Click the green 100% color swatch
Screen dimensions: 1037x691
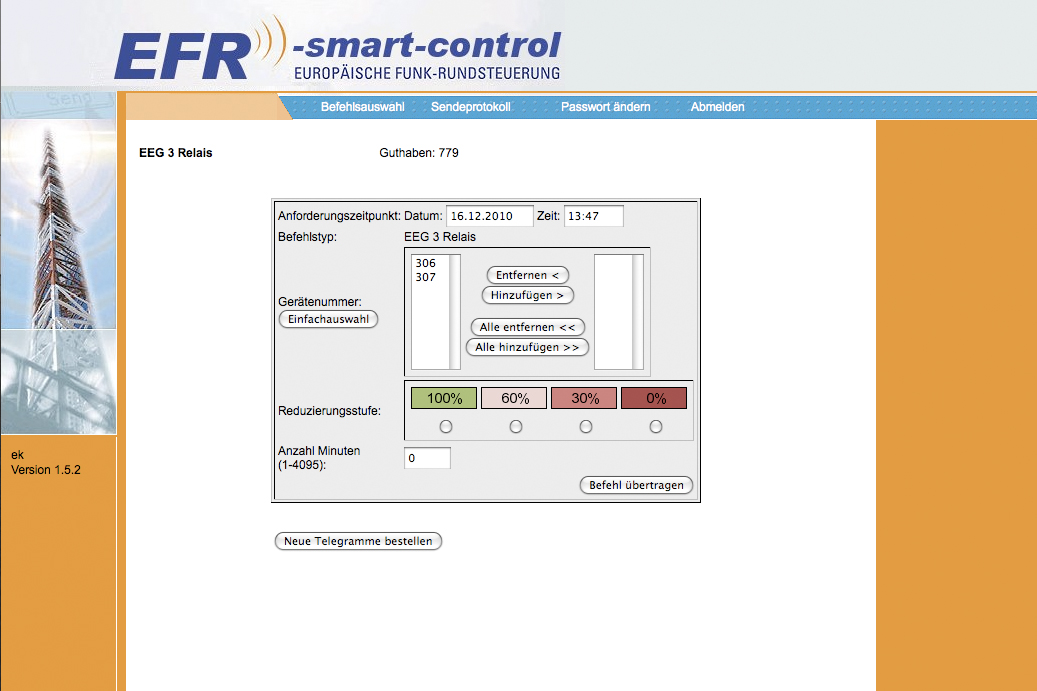pos(445,398)
